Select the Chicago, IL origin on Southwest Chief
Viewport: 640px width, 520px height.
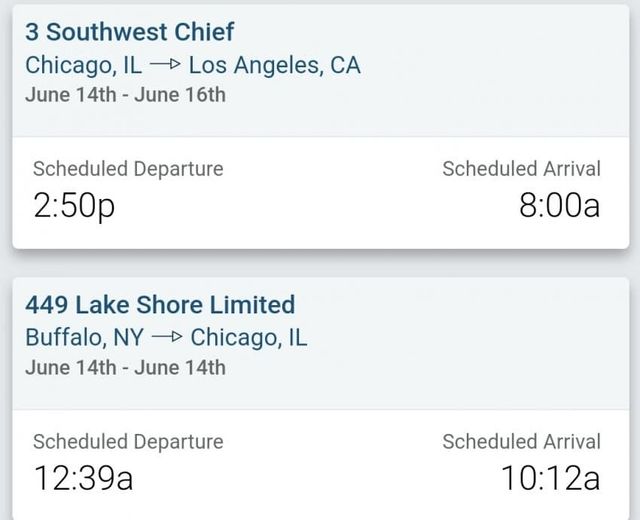[x=83, y=66]
